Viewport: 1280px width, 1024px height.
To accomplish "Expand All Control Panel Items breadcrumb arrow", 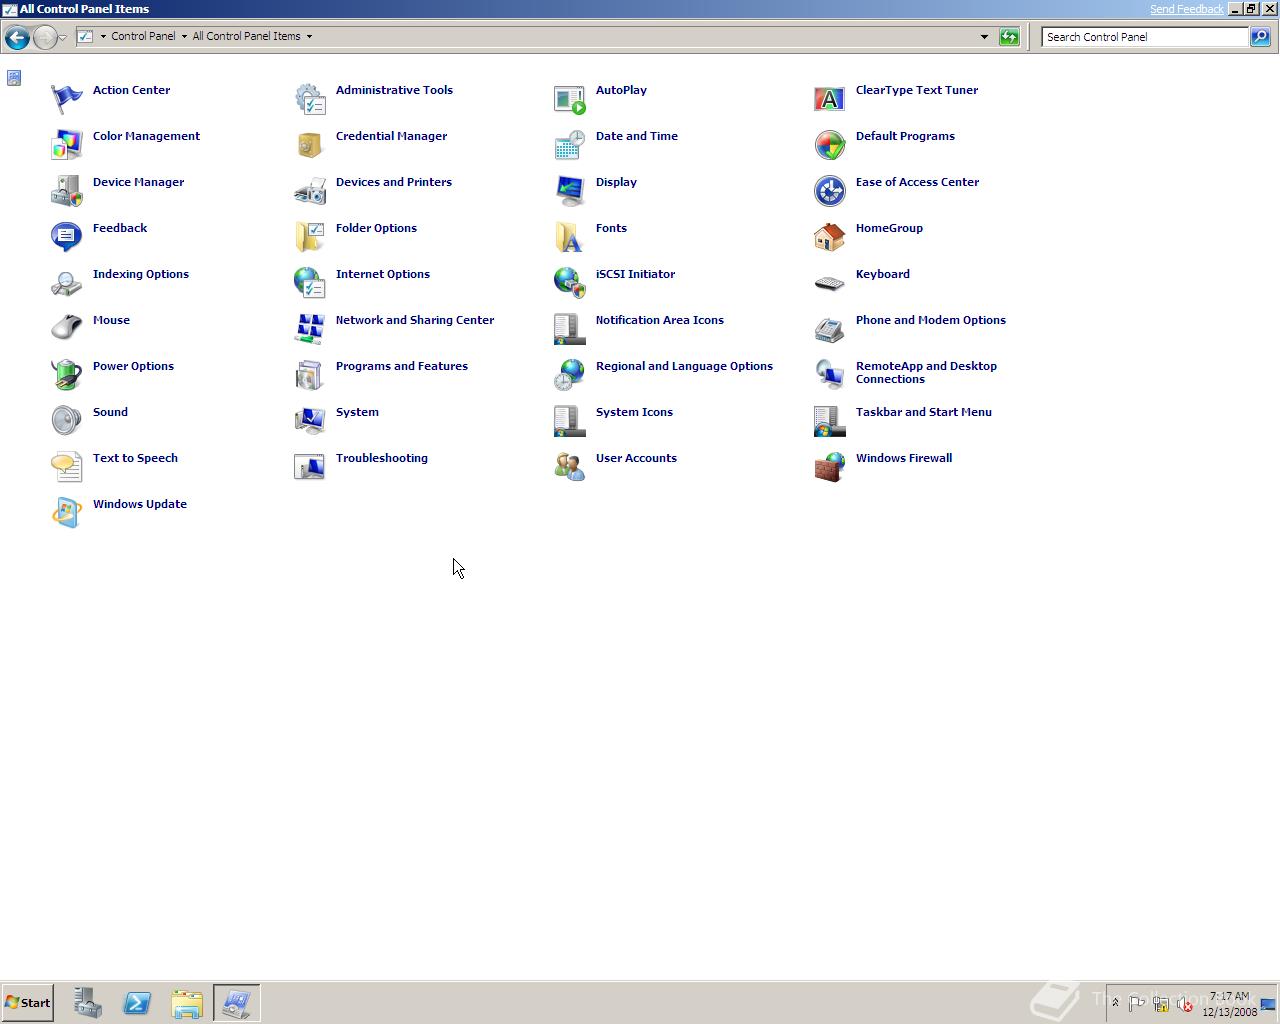I will [309, 37].
